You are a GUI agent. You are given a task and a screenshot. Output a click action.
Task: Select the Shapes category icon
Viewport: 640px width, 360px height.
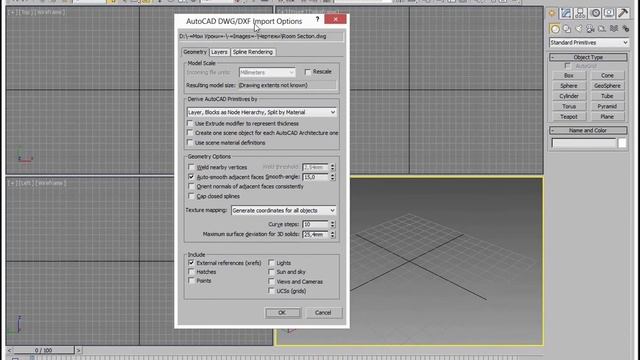567,29
